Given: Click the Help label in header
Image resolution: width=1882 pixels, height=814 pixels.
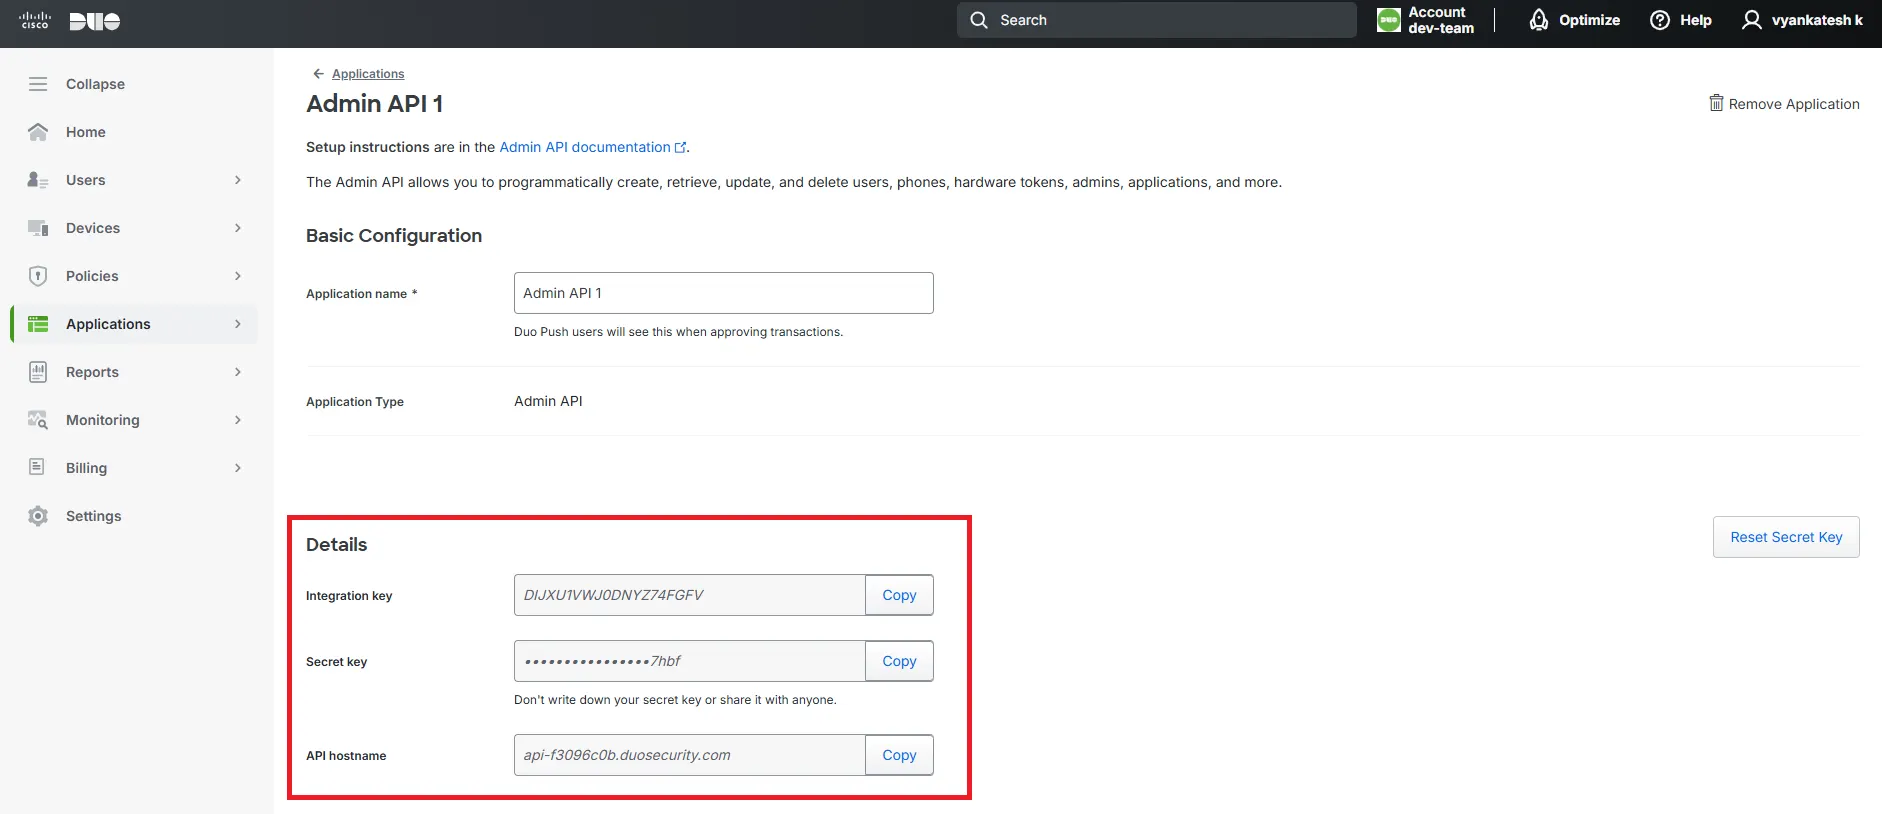Looking at the screenshot, I should [1696, 20].
